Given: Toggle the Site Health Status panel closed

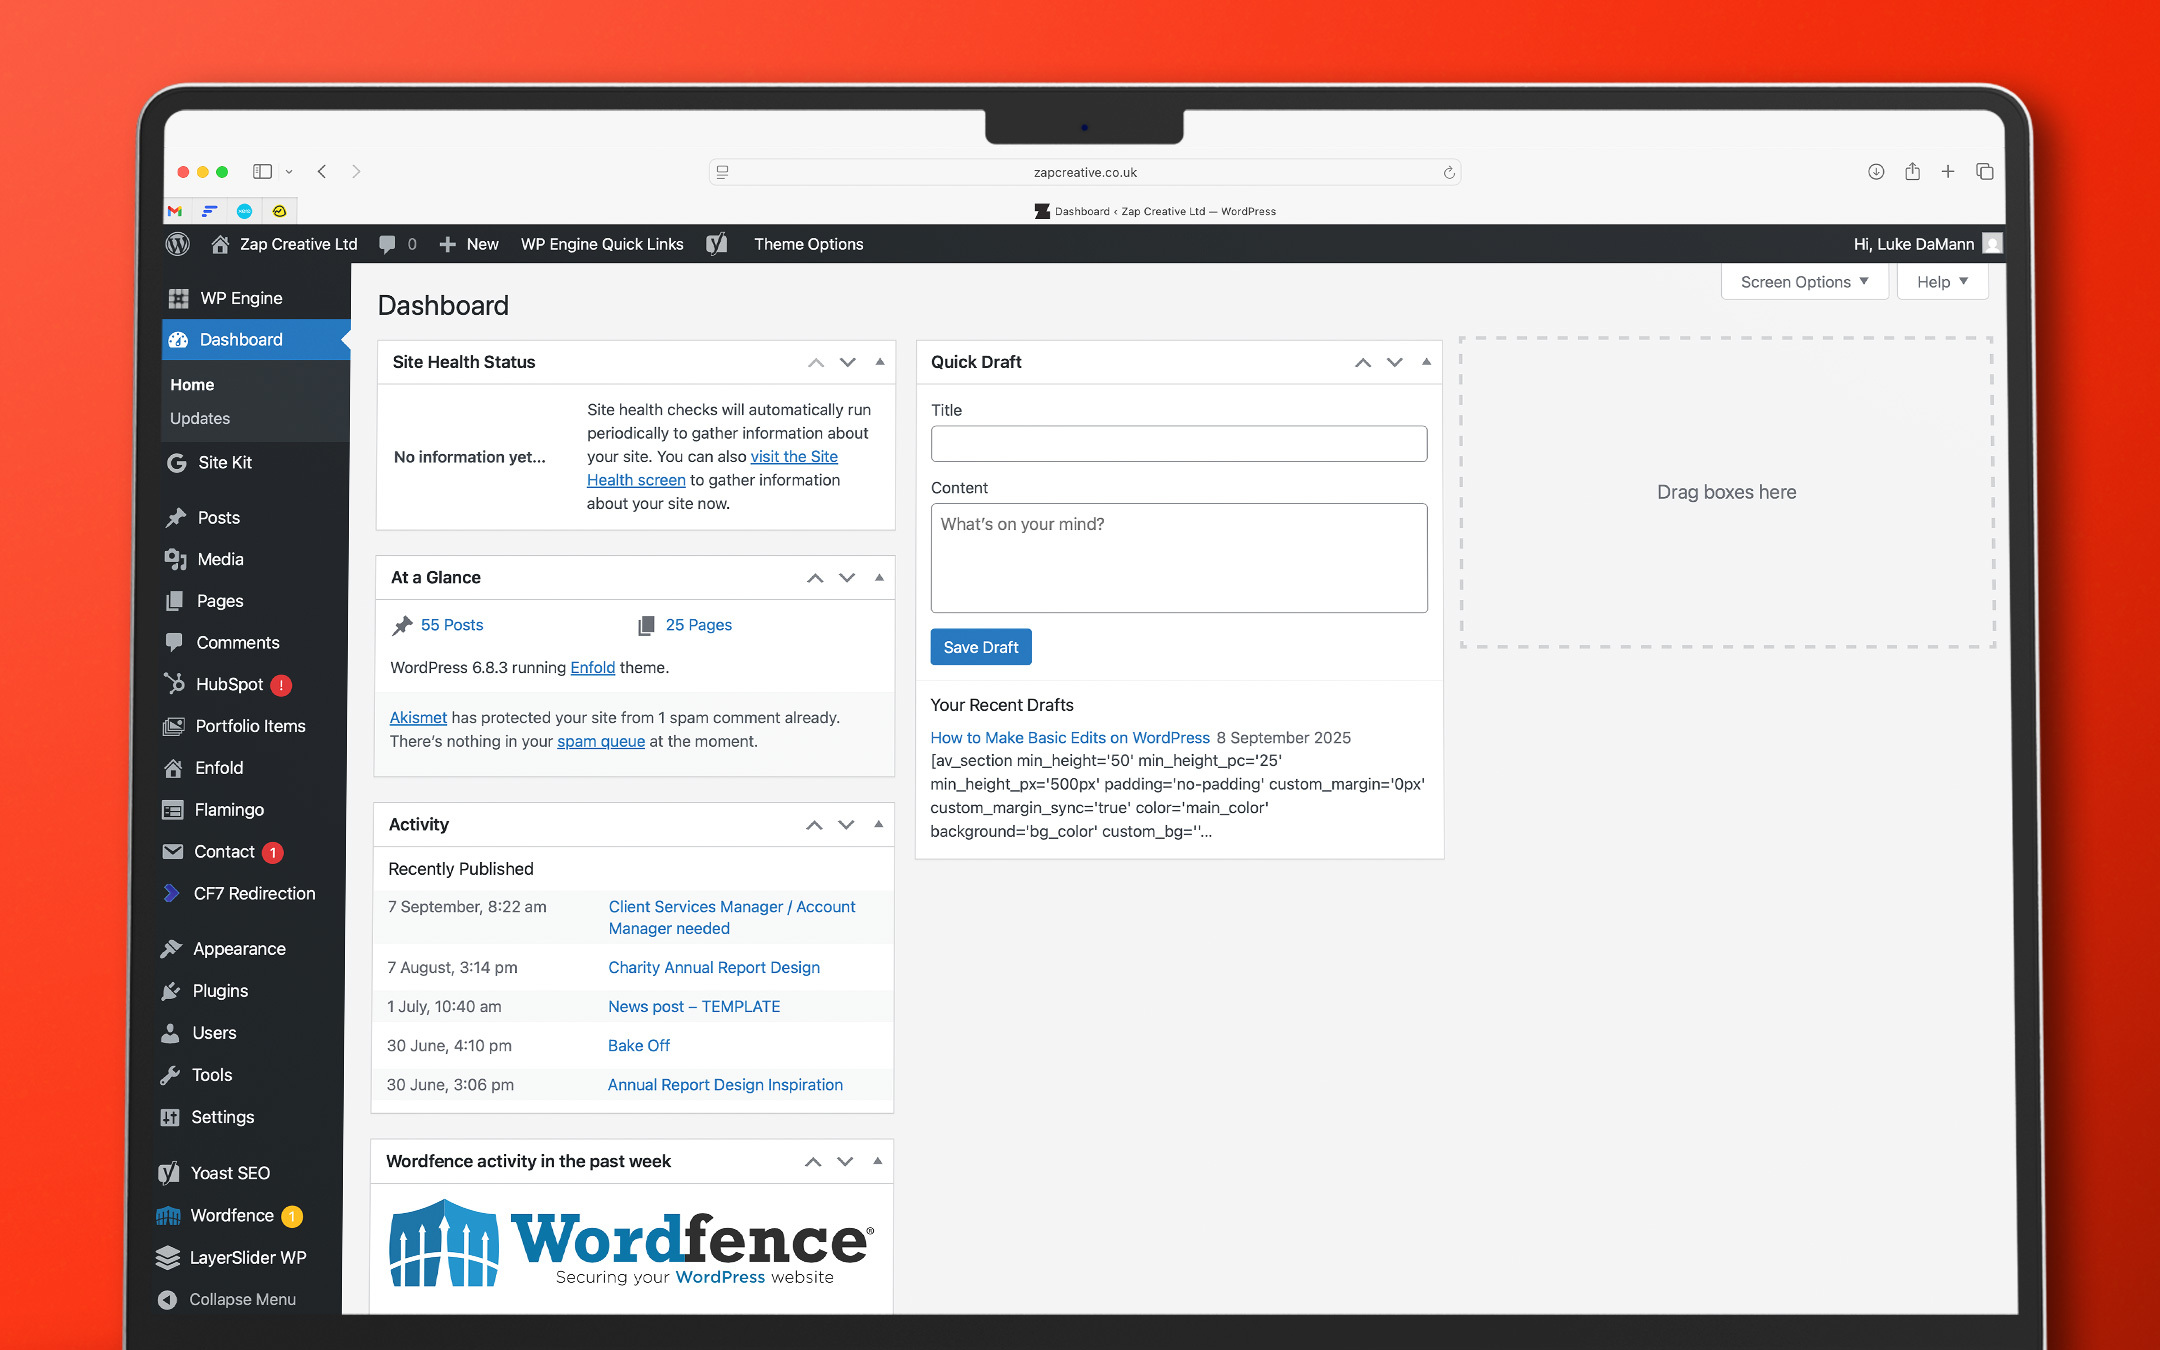Looking at the screenshot, I should pyautogui.click(x=880, y=362).
